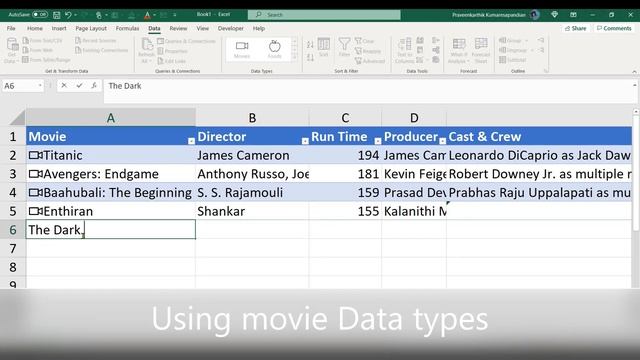Open the Formulas tab
The image size is (640, 360).
(127, 29)
